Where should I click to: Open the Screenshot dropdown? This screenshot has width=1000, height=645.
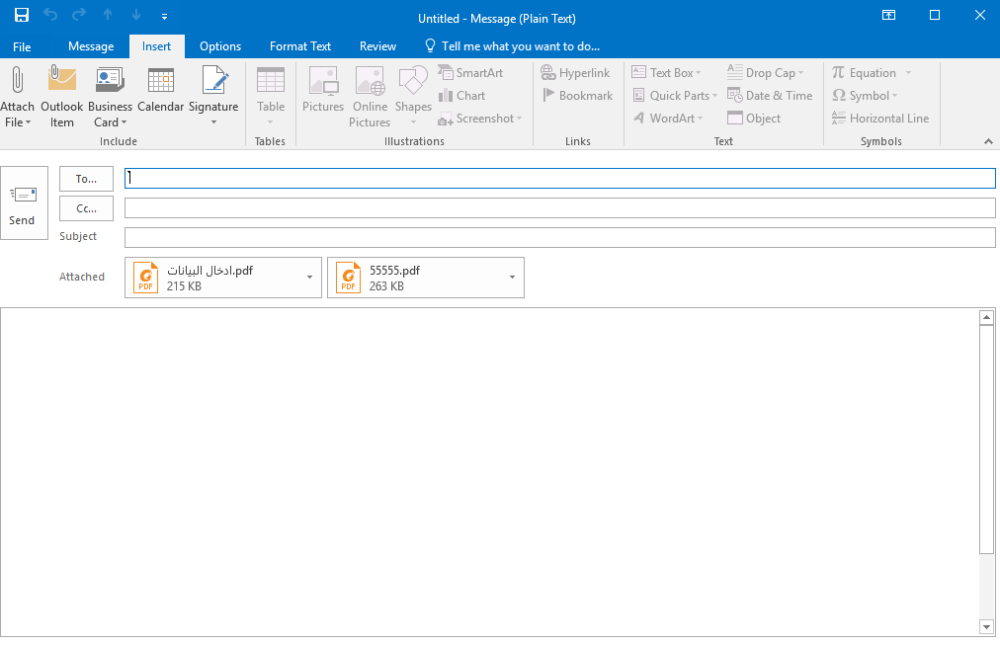[480, 119]
